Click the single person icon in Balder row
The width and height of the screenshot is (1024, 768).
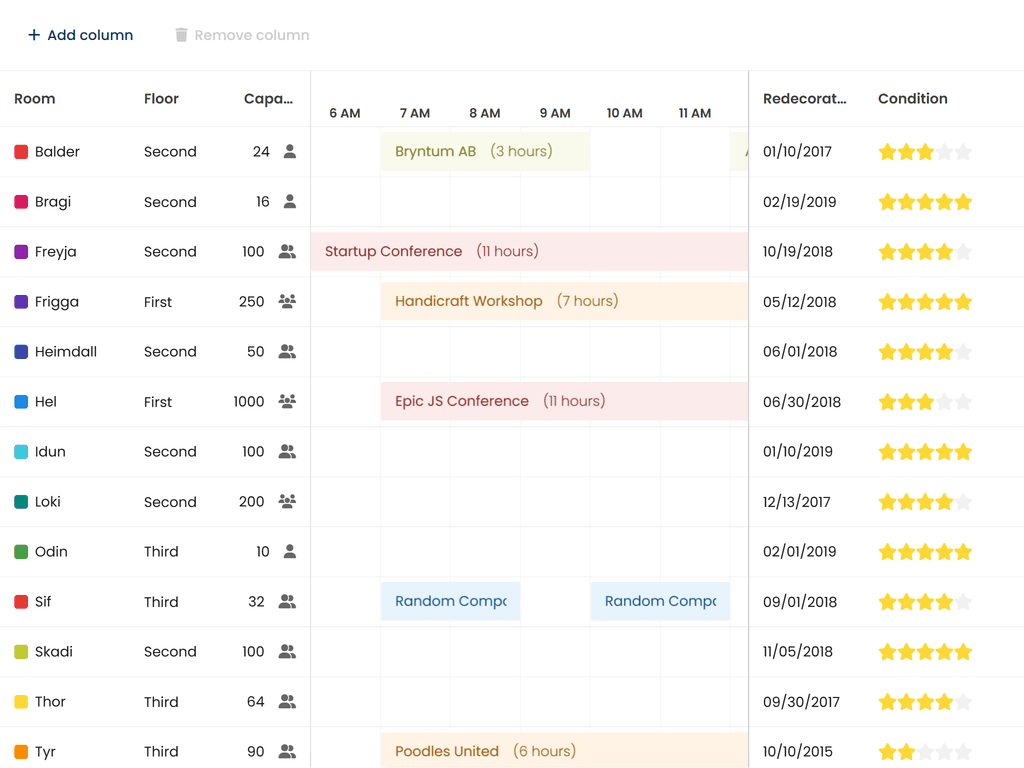pyautogui.click(x=290, y=152)
